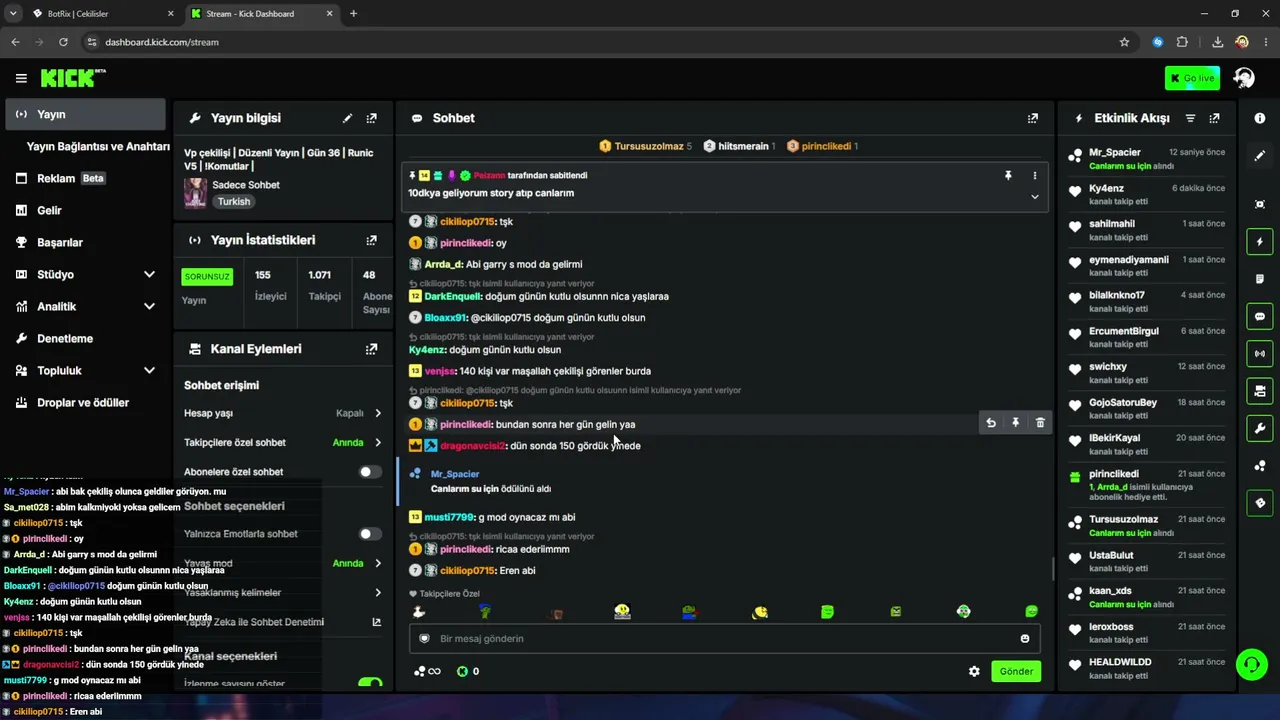Open Yapay Zeka ile Sohbet Denetimi external link

tap(377, 622)
